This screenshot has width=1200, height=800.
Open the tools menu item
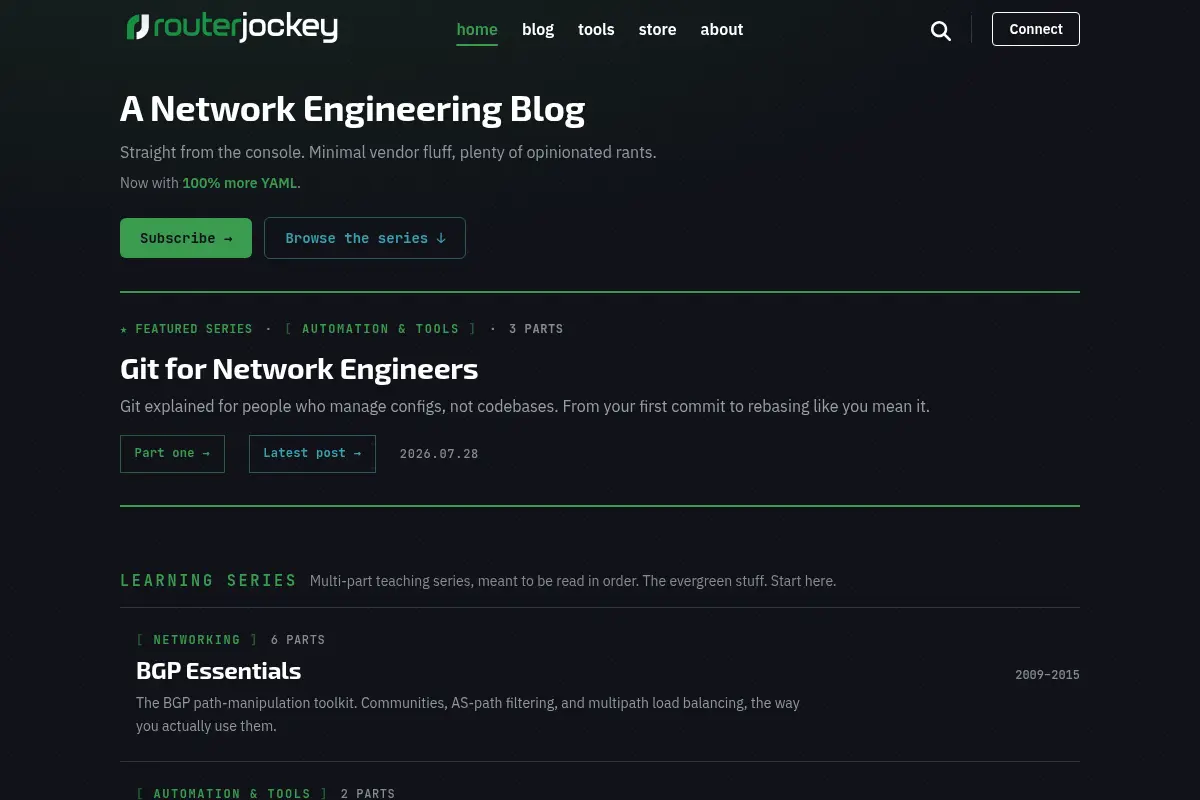pyautogui.click(x=596, y=29)
